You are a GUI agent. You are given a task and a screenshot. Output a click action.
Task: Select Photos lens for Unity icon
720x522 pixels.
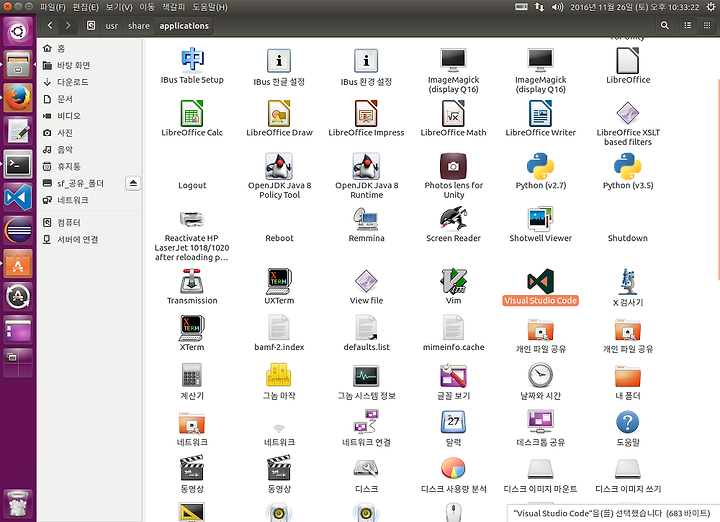[x=453, y=166]
